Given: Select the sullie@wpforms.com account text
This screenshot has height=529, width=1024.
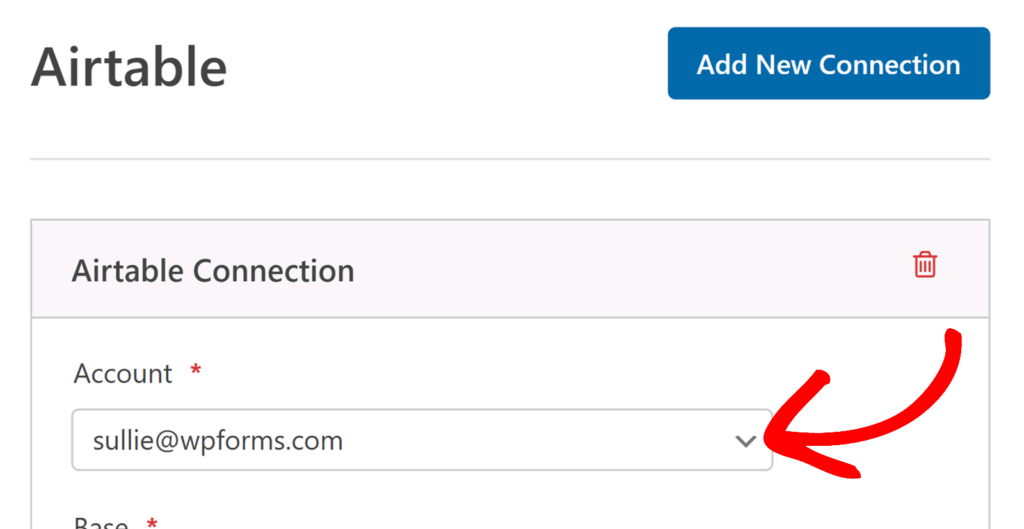Looking at the screenshot, I should [217, 440].
